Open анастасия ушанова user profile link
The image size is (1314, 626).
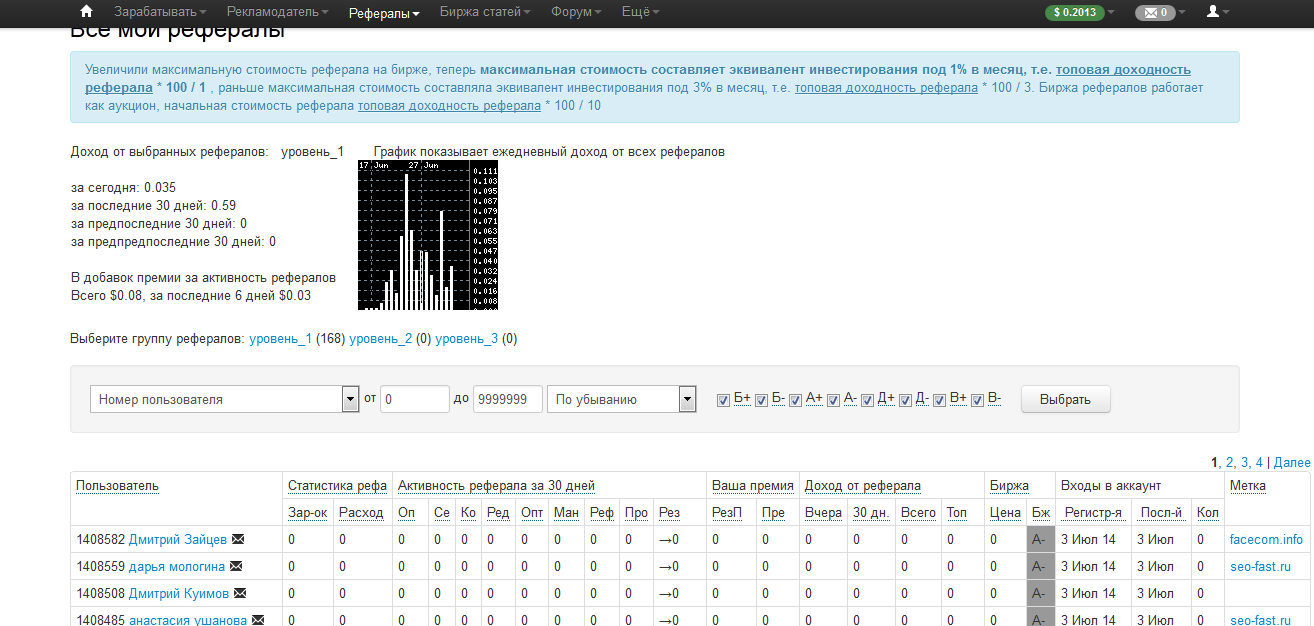[188, 620]
